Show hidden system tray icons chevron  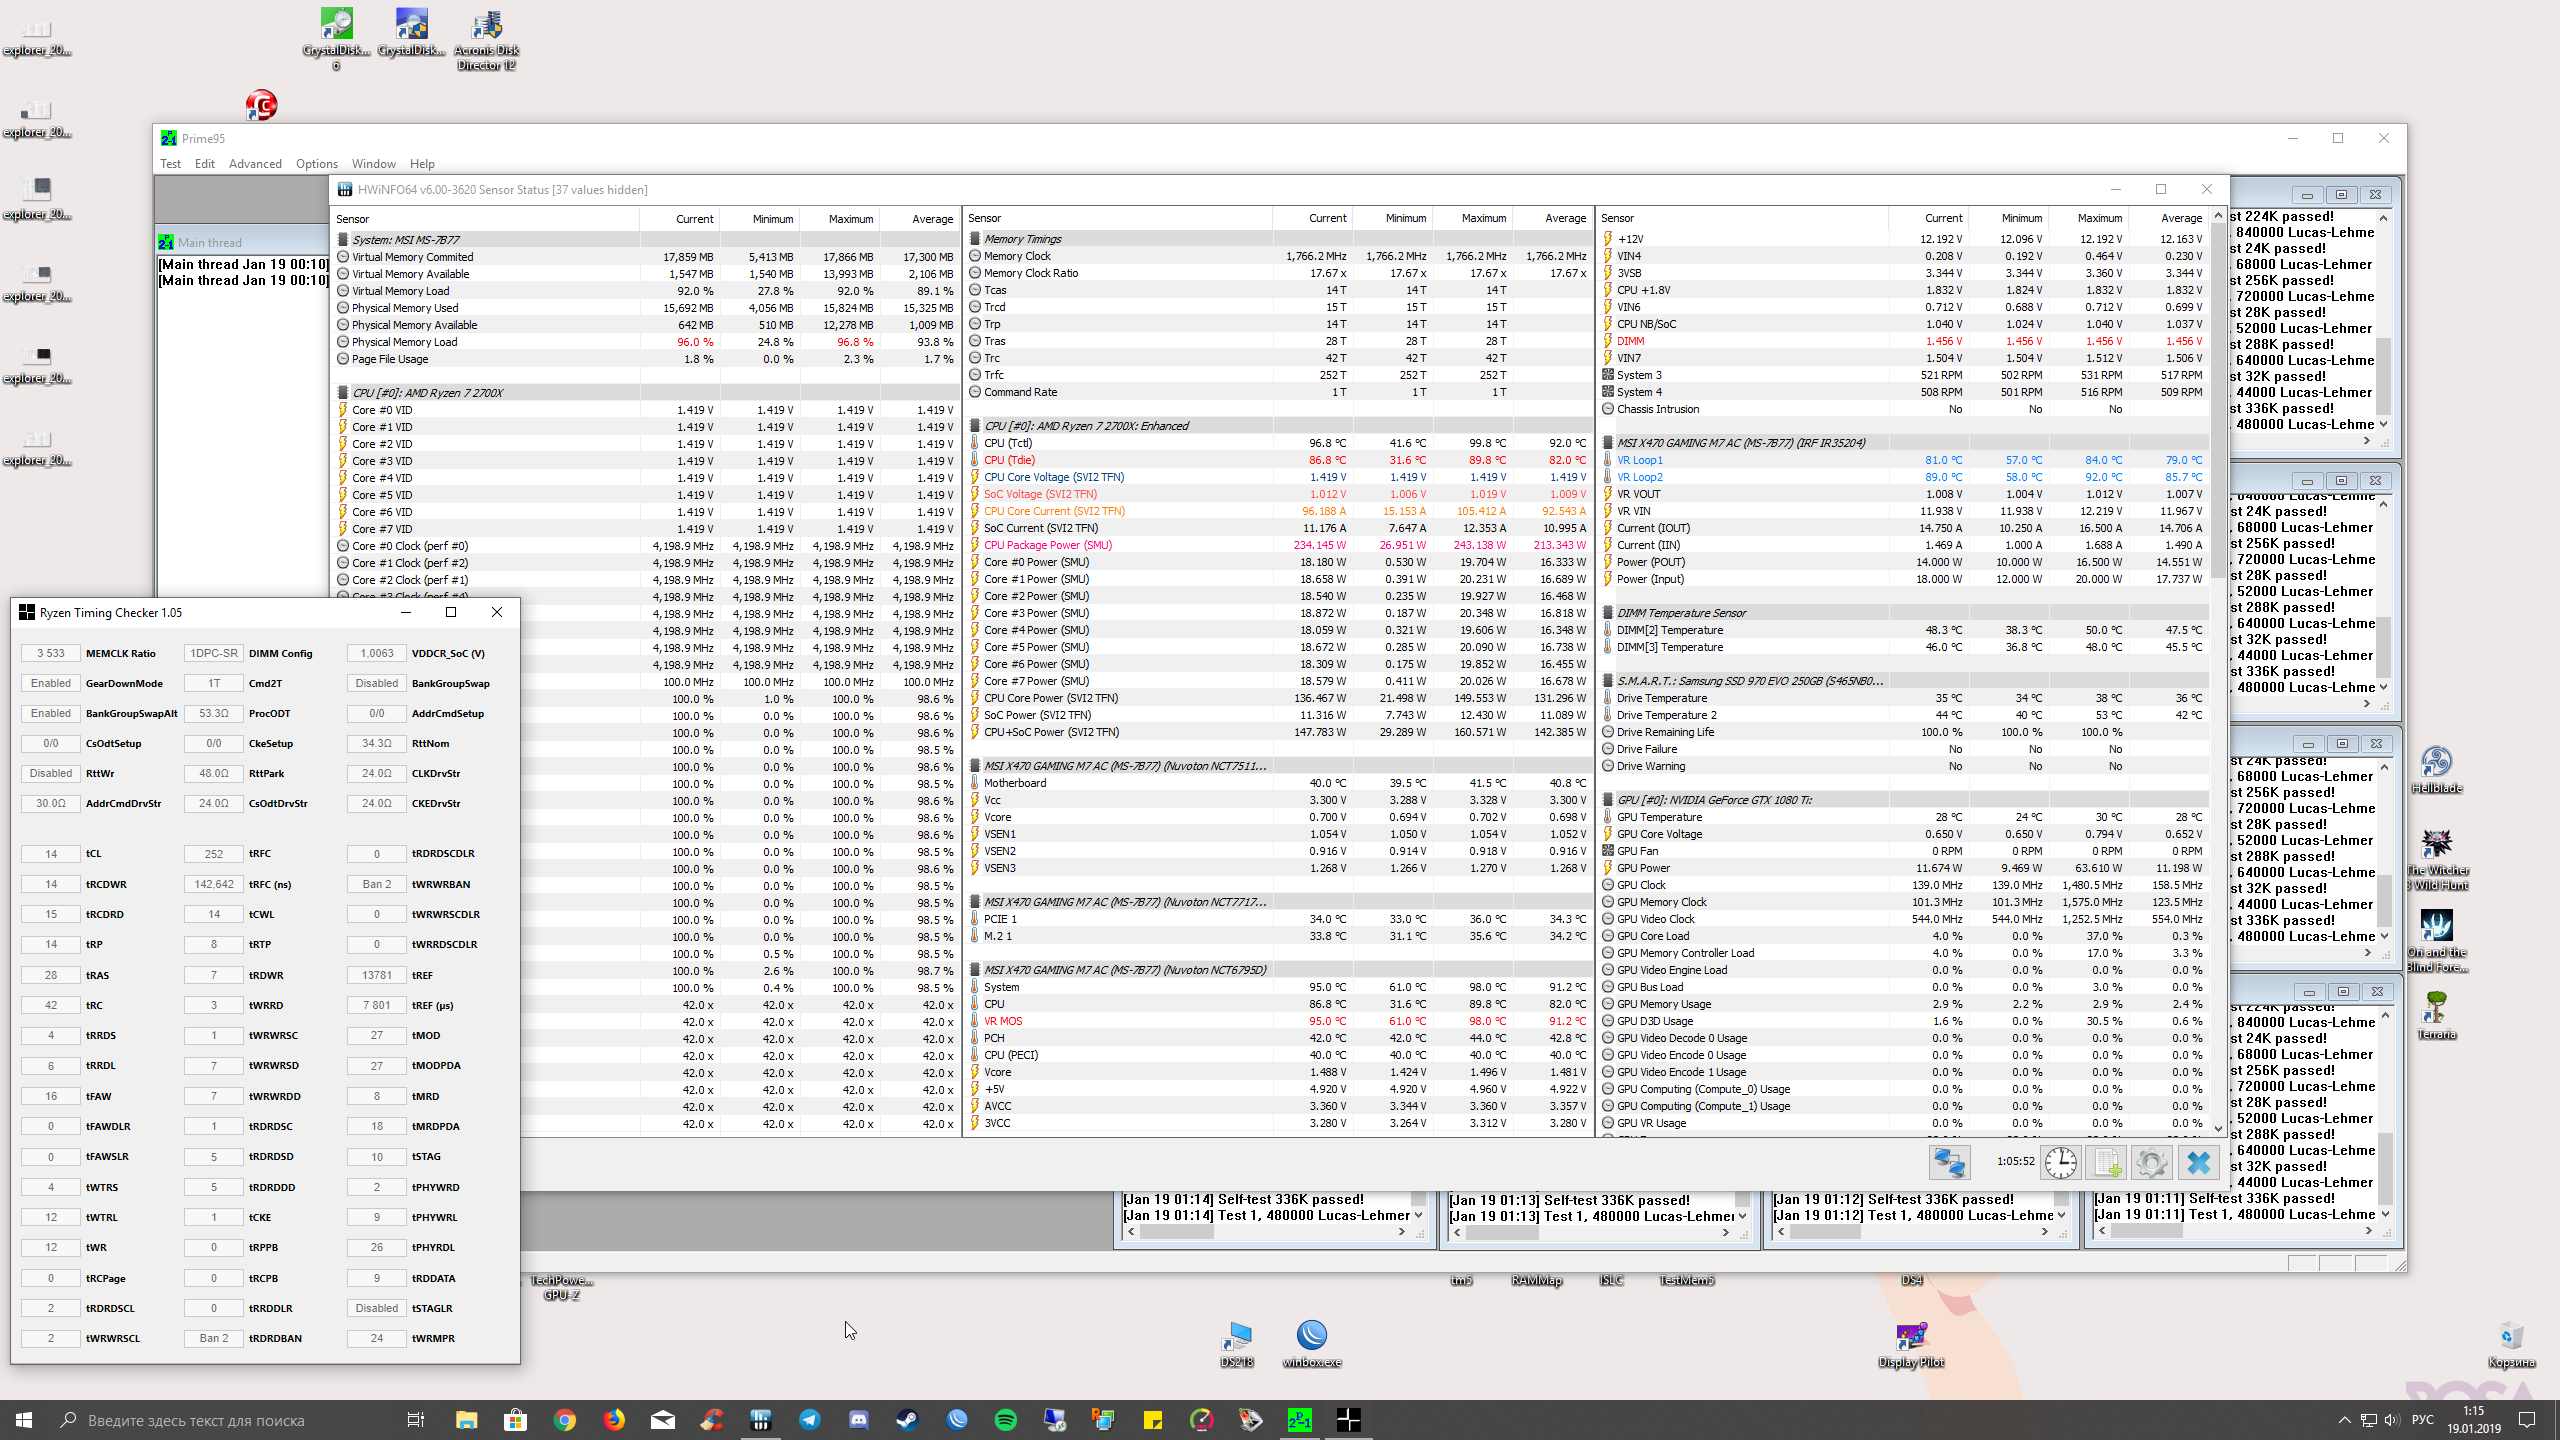point(2344,1419)
